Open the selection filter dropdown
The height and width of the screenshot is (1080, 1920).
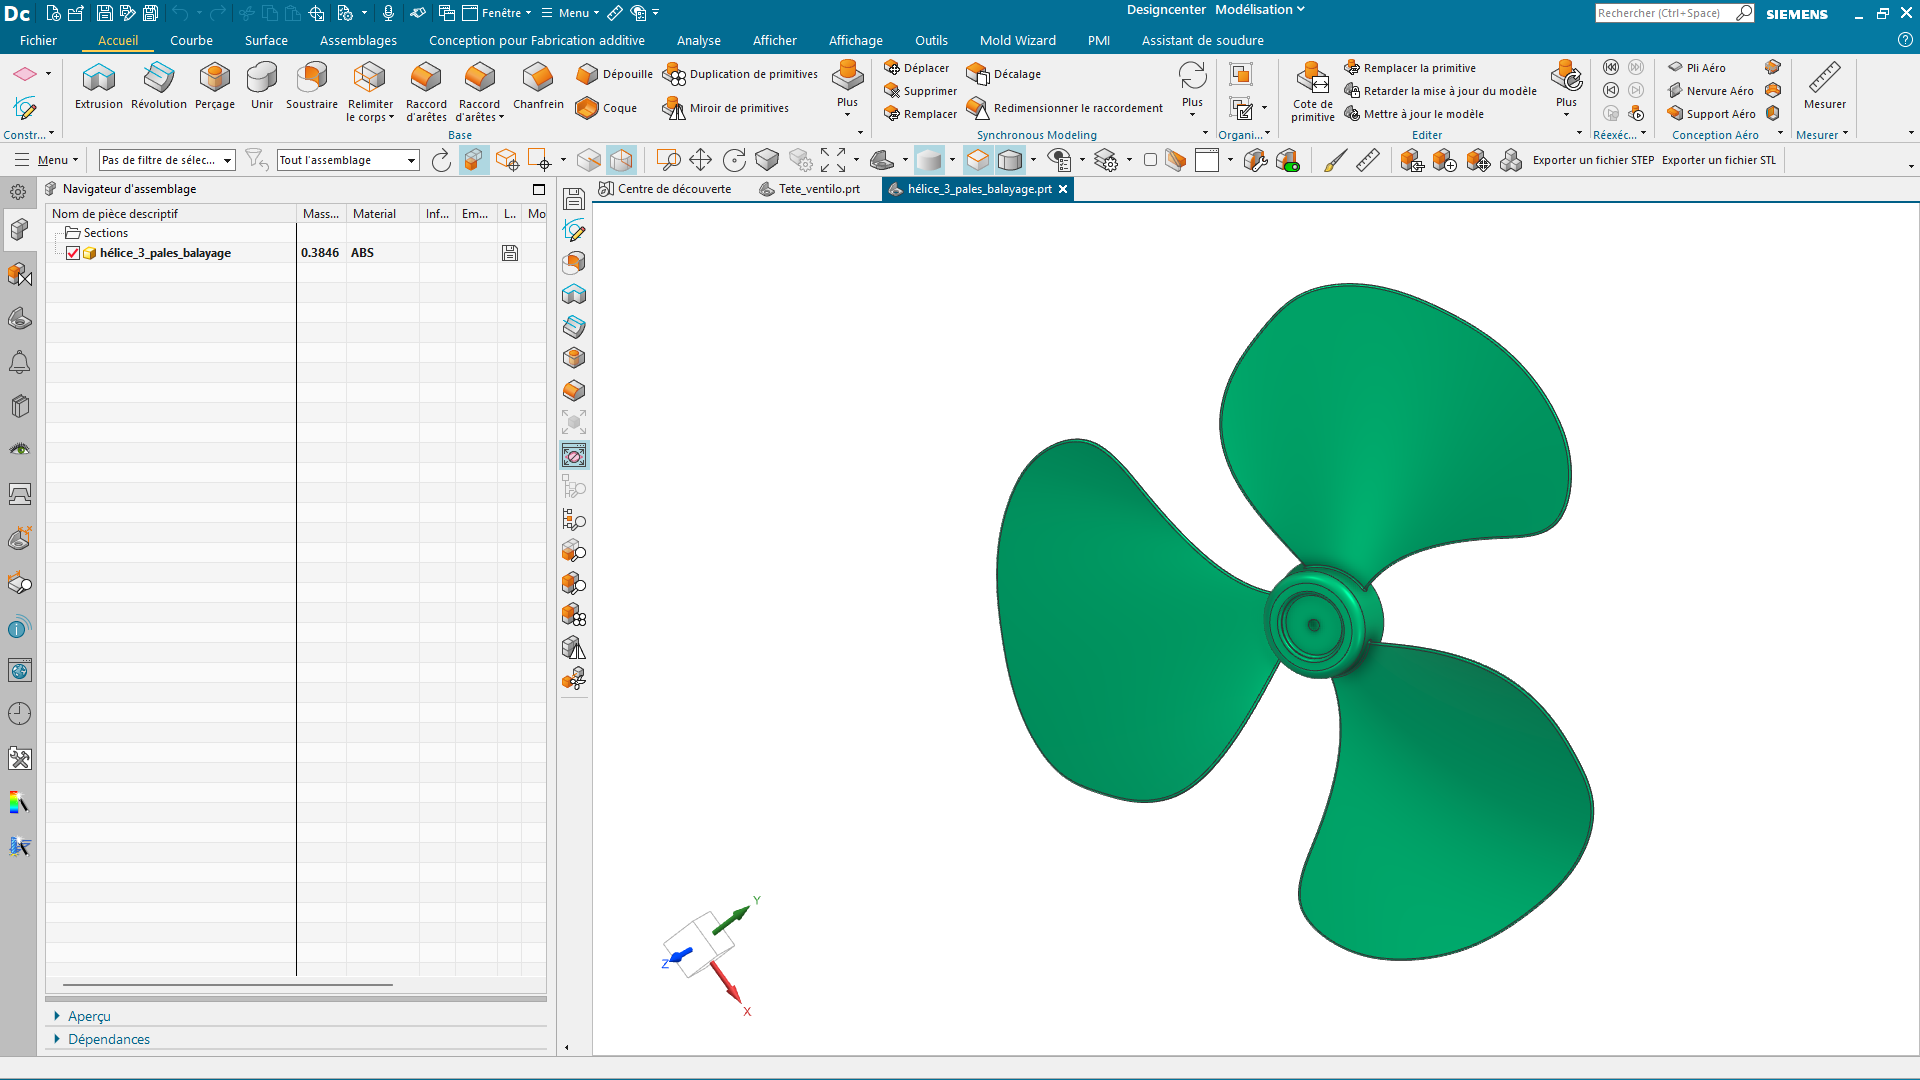pos(167,160)
